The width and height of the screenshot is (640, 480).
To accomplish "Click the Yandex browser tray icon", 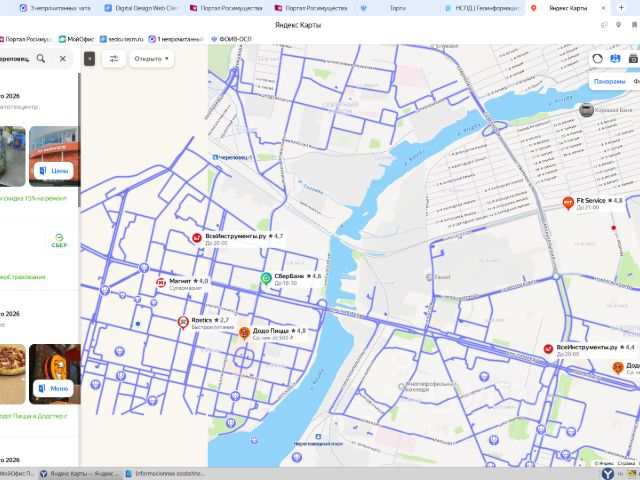I will (608, 473).
